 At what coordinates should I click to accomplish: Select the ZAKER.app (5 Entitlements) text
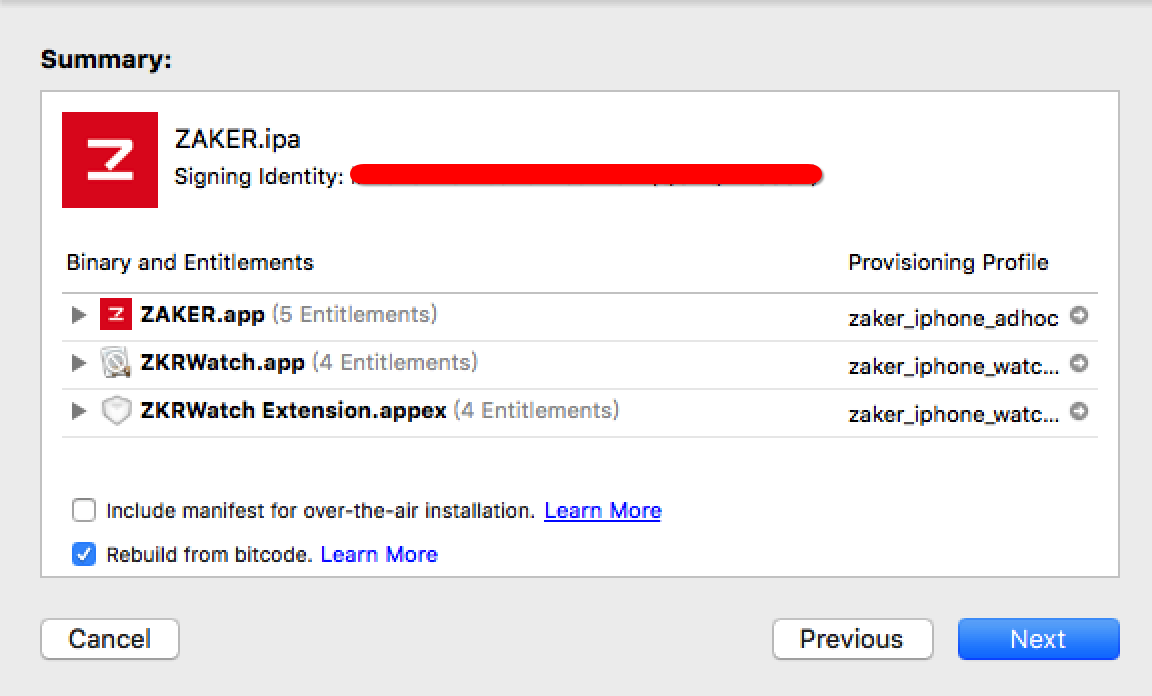[x=289, y=315]
